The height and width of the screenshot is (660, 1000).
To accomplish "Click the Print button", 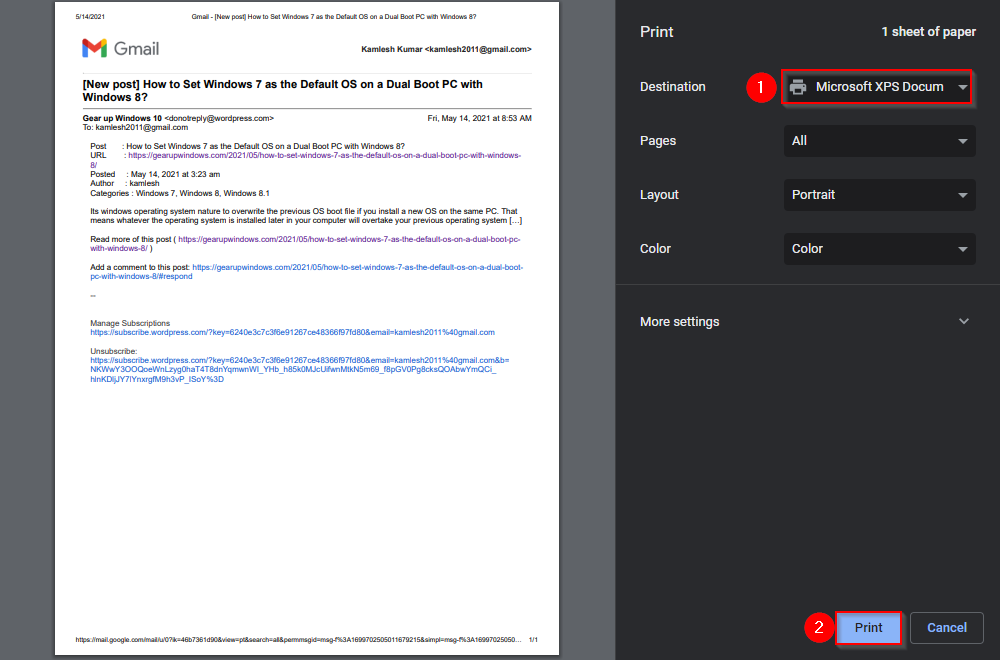I will click(x=868, y=627).
